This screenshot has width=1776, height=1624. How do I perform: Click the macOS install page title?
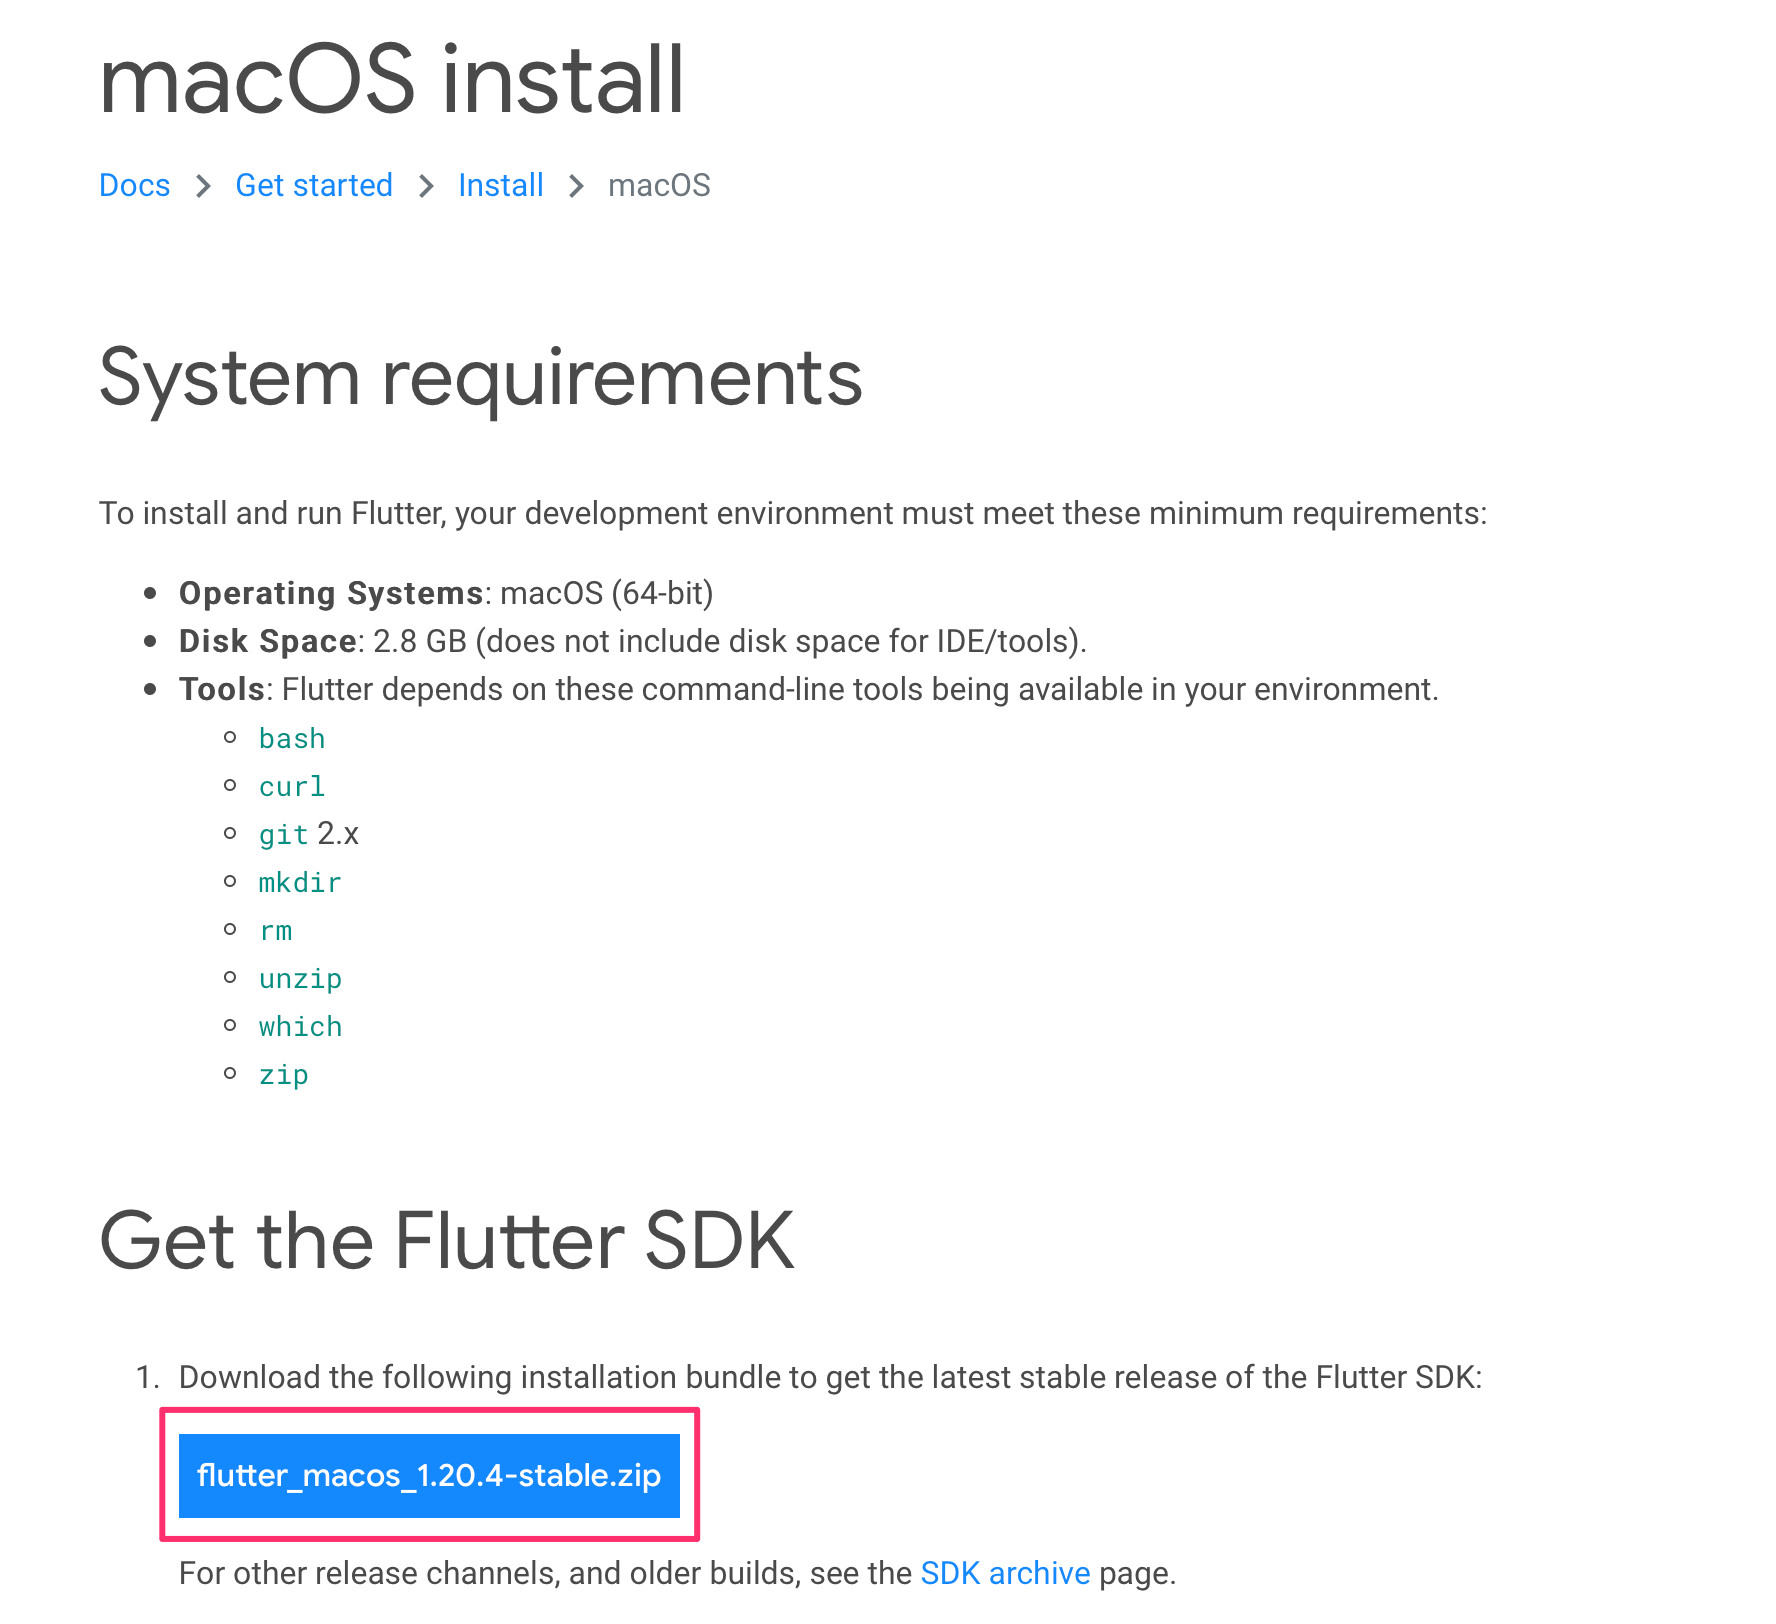392,80
